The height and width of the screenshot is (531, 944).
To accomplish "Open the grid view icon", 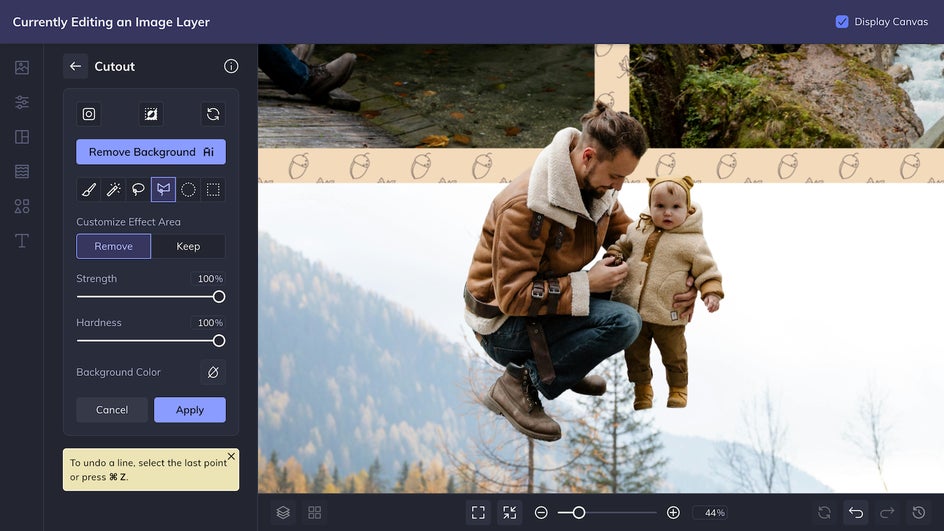I will coord(314,512).
